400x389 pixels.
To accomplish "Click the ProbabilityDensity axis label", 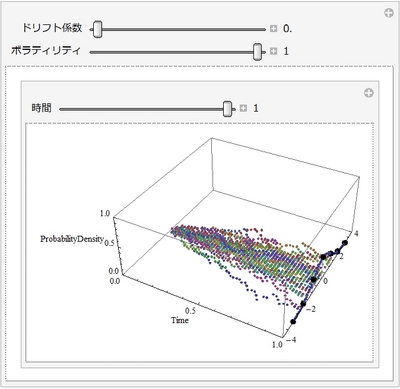I will 72,239.
